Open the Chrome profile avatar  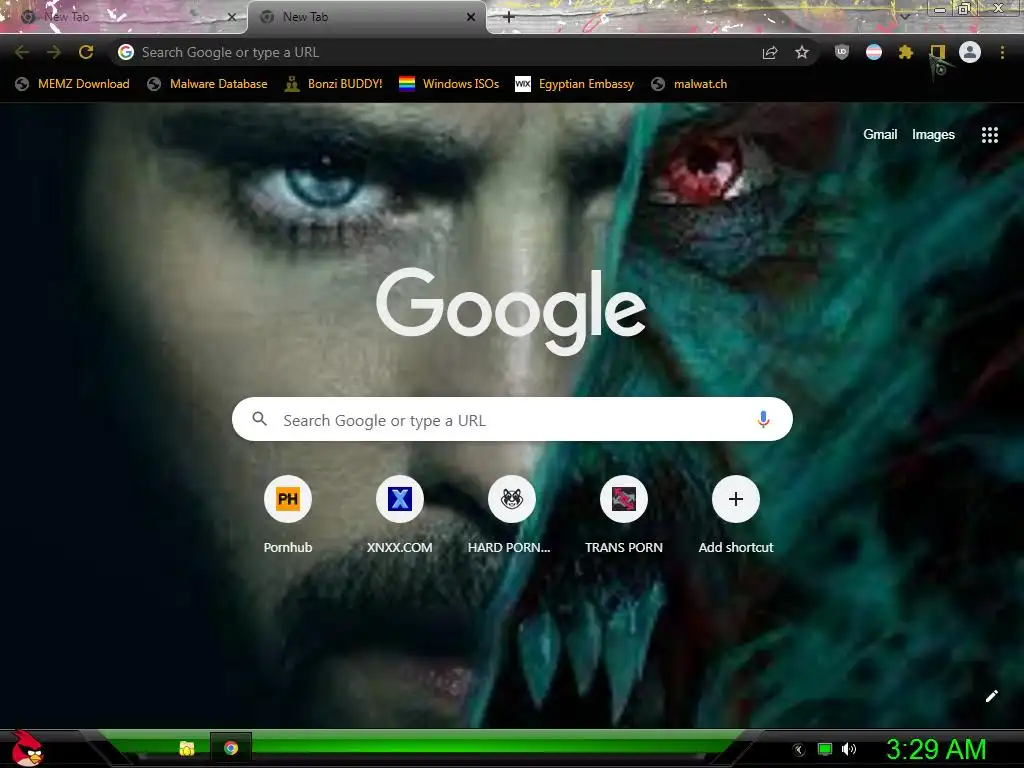tap(970, 52)
